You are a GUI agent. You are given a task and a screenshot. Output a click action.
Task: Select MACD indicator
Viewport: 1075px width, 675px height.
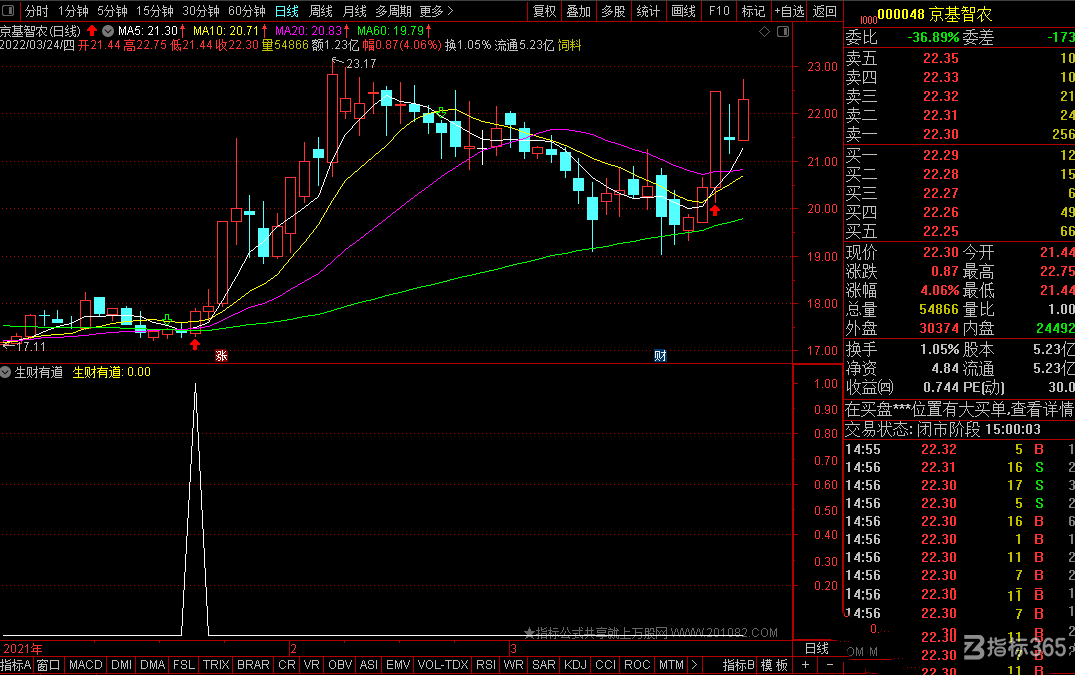tap(86, 665)
